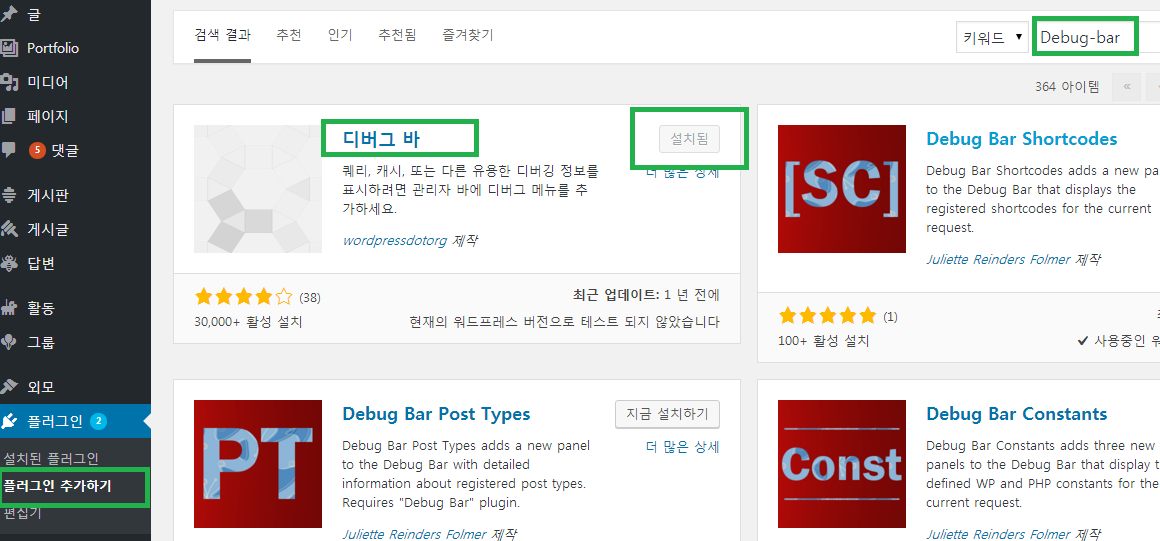
Task: Open the 그룹 menu item
Action: pyautogui.click(x=41, y=342)
